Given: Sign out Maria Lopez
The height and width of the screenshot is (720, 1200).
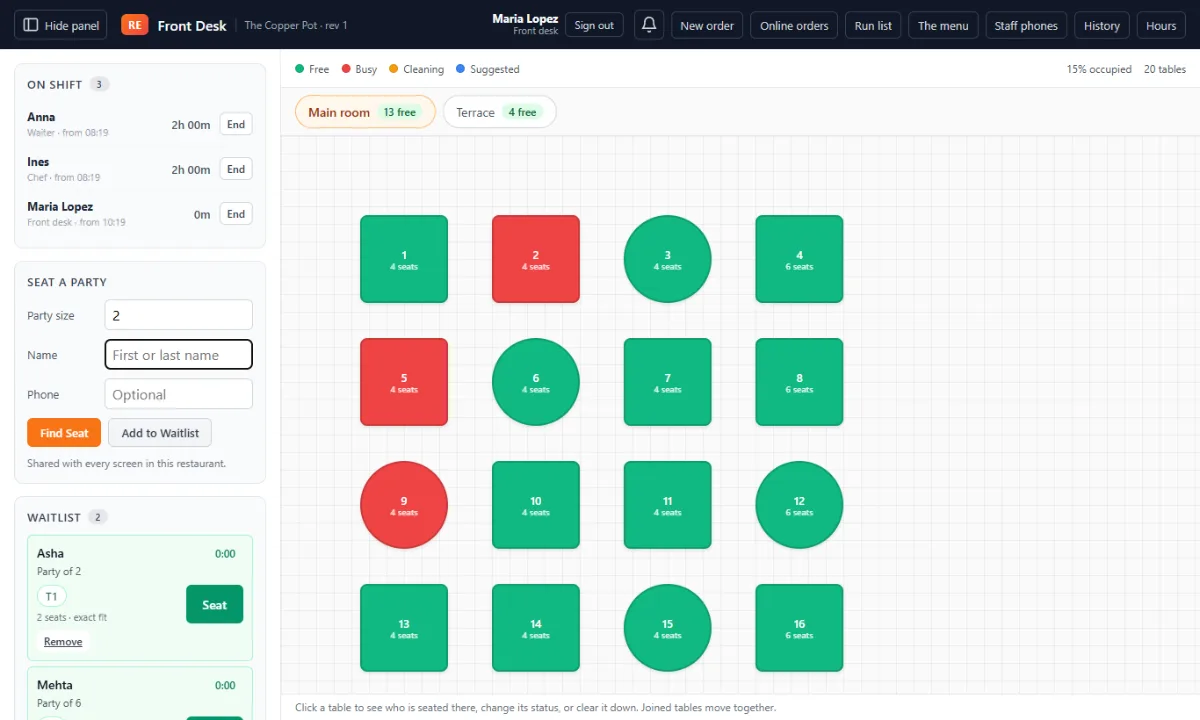Looking at the screenshot, I should click(x=594, y=25).
